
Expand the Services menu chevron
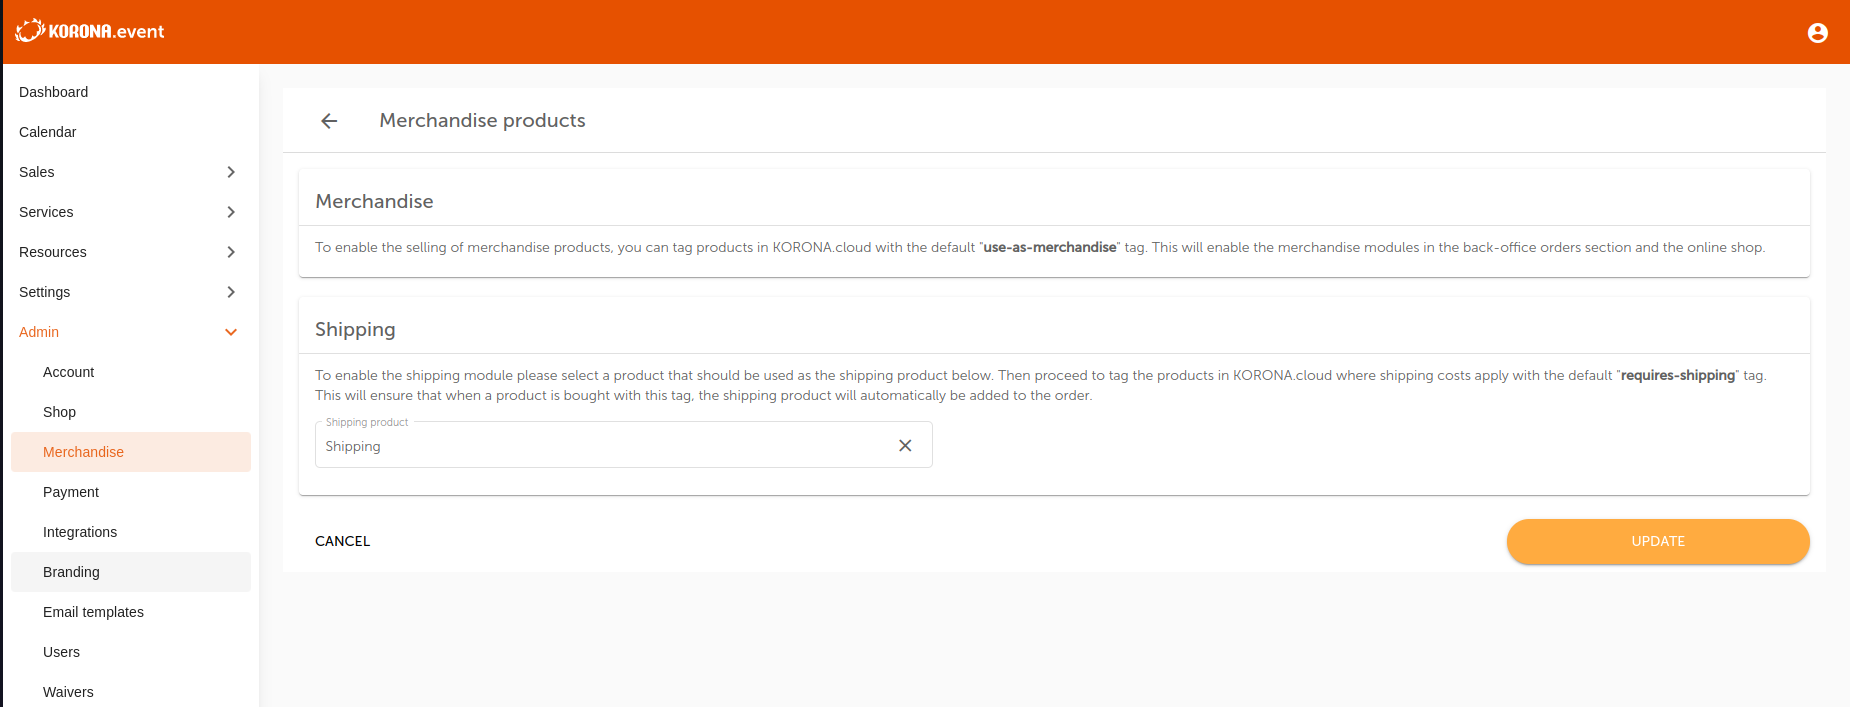point(231,212)
